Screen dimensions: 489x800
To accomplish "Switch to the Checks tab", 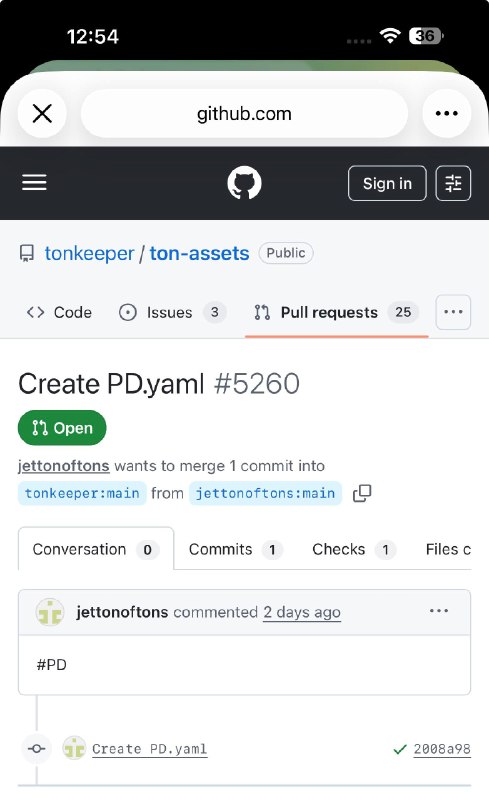I will pyautogui.click(x=353, y=549).
